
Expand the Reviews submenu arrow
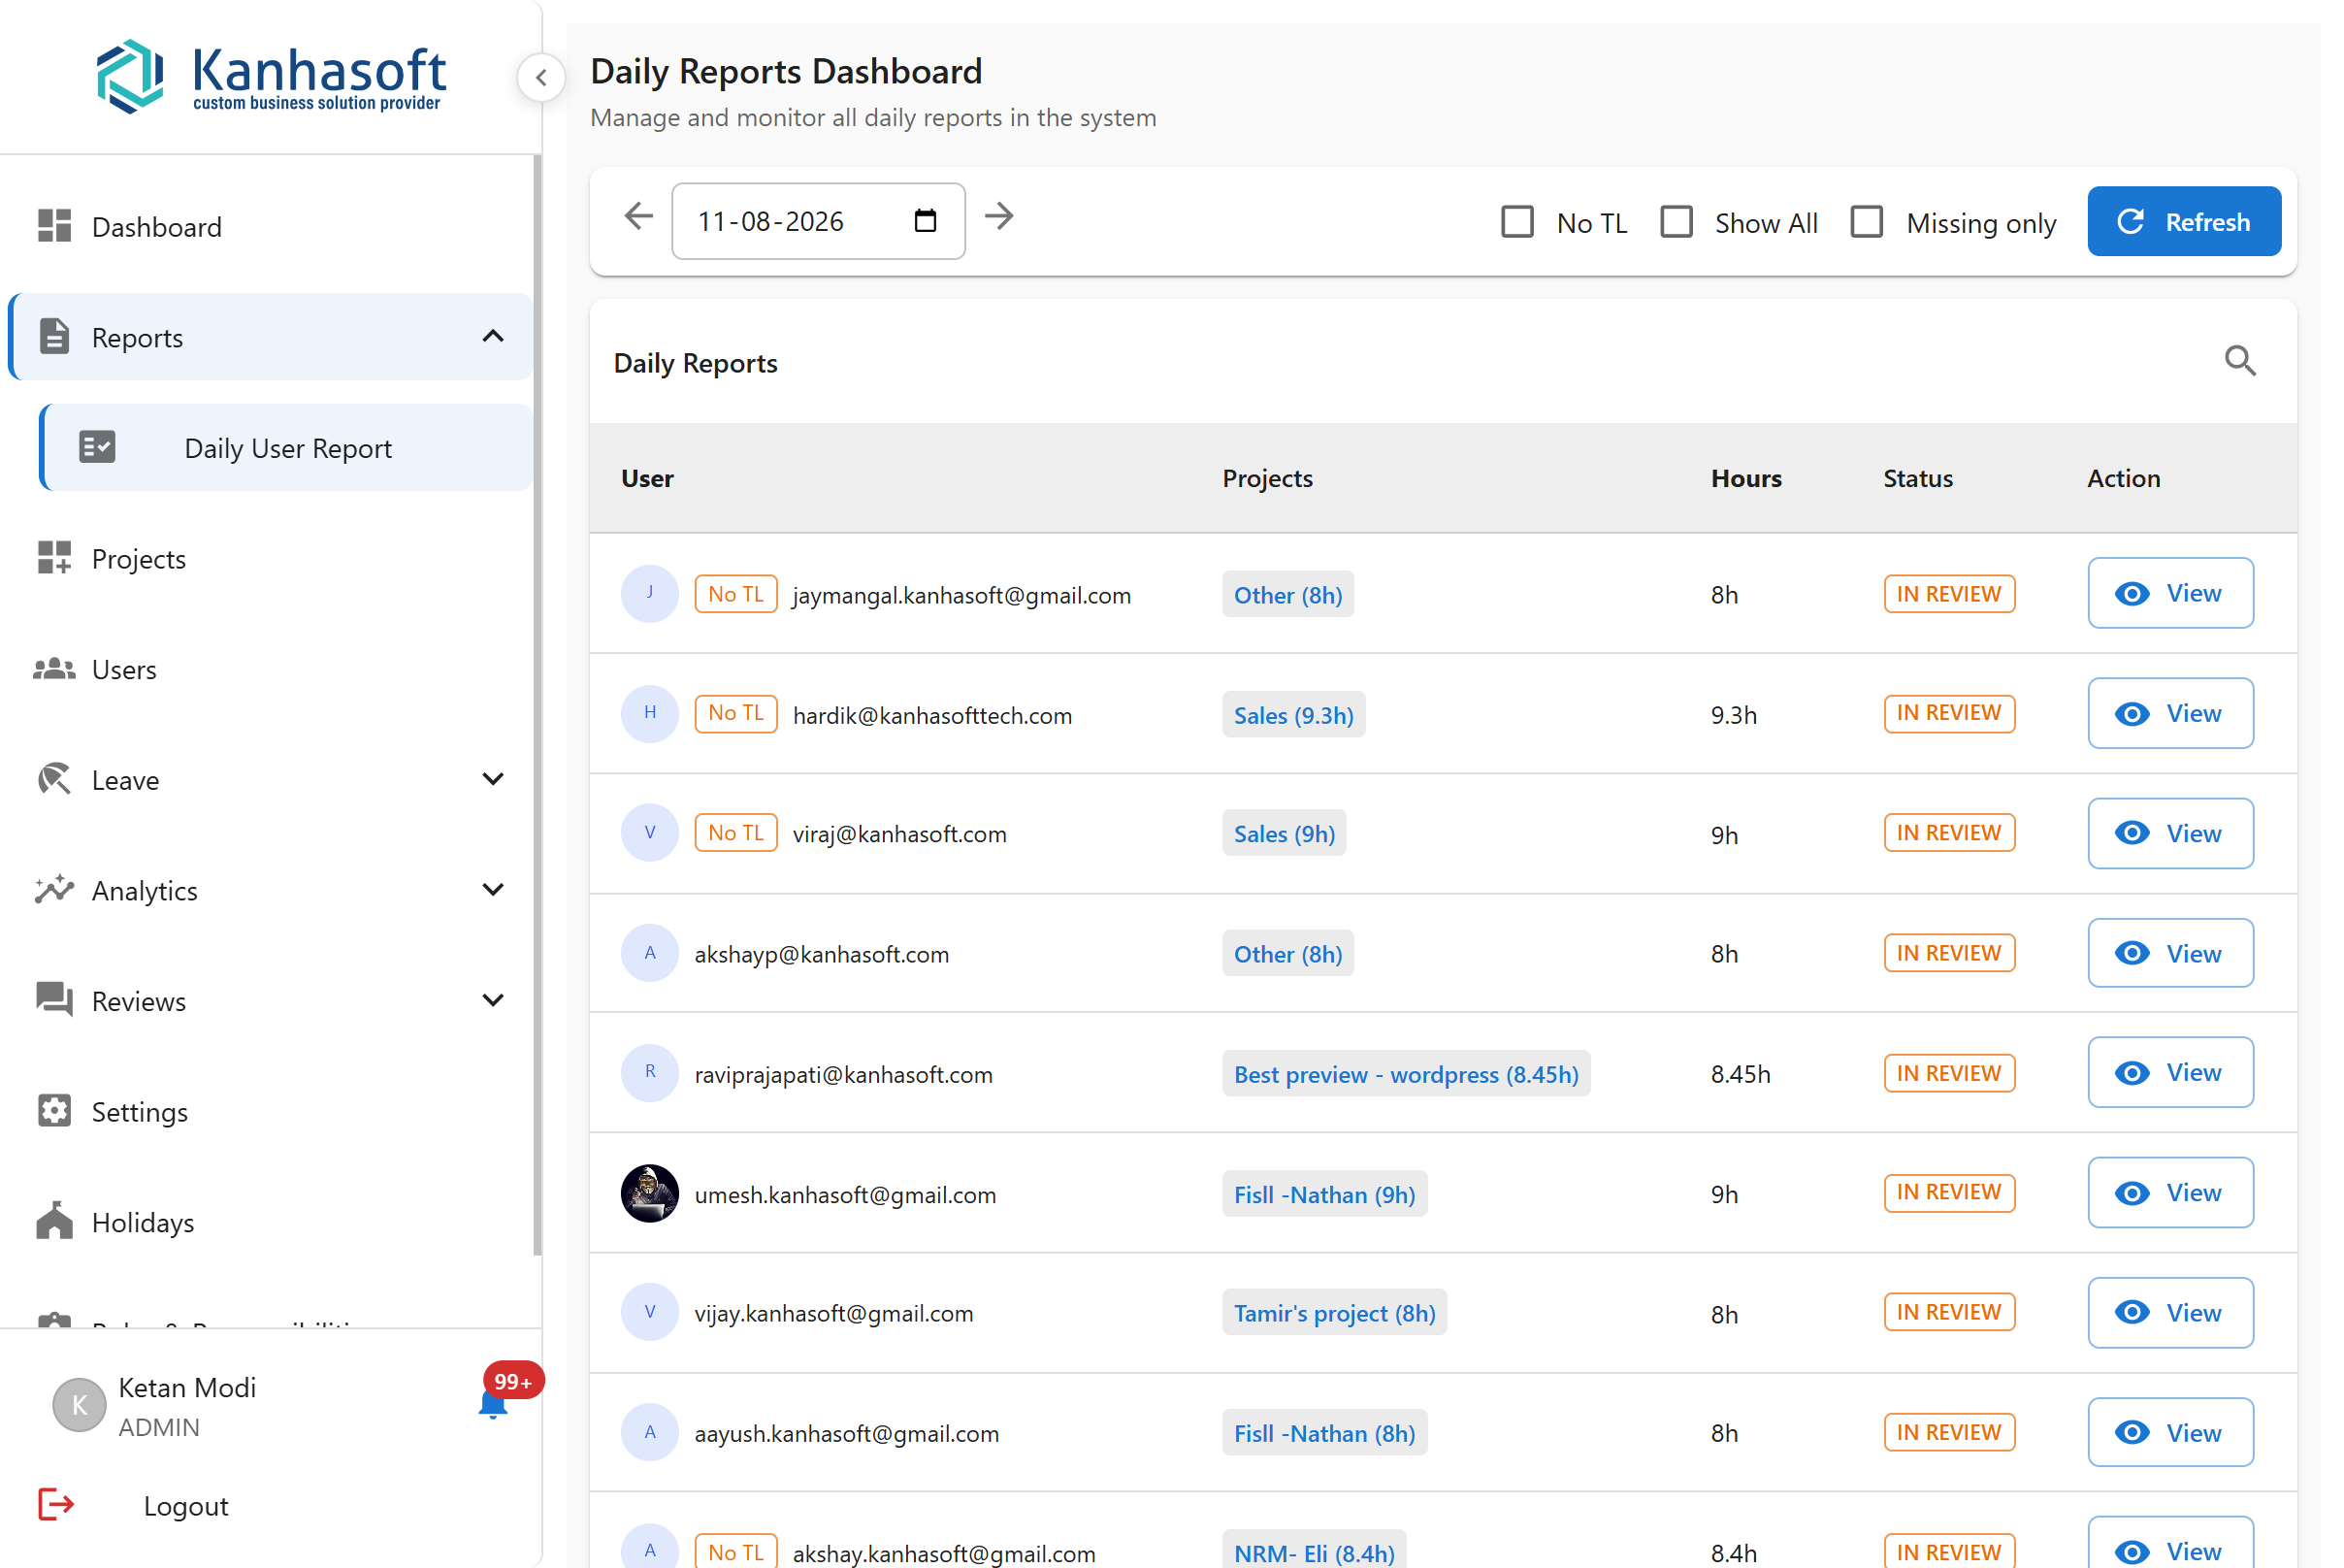coord(493,1000)
